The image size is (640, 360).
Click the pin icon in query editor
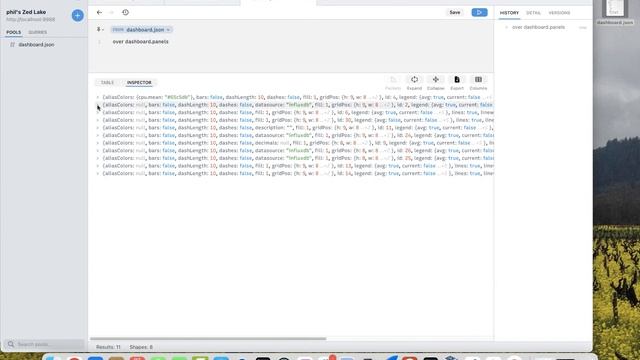click(x=98, y=29)
